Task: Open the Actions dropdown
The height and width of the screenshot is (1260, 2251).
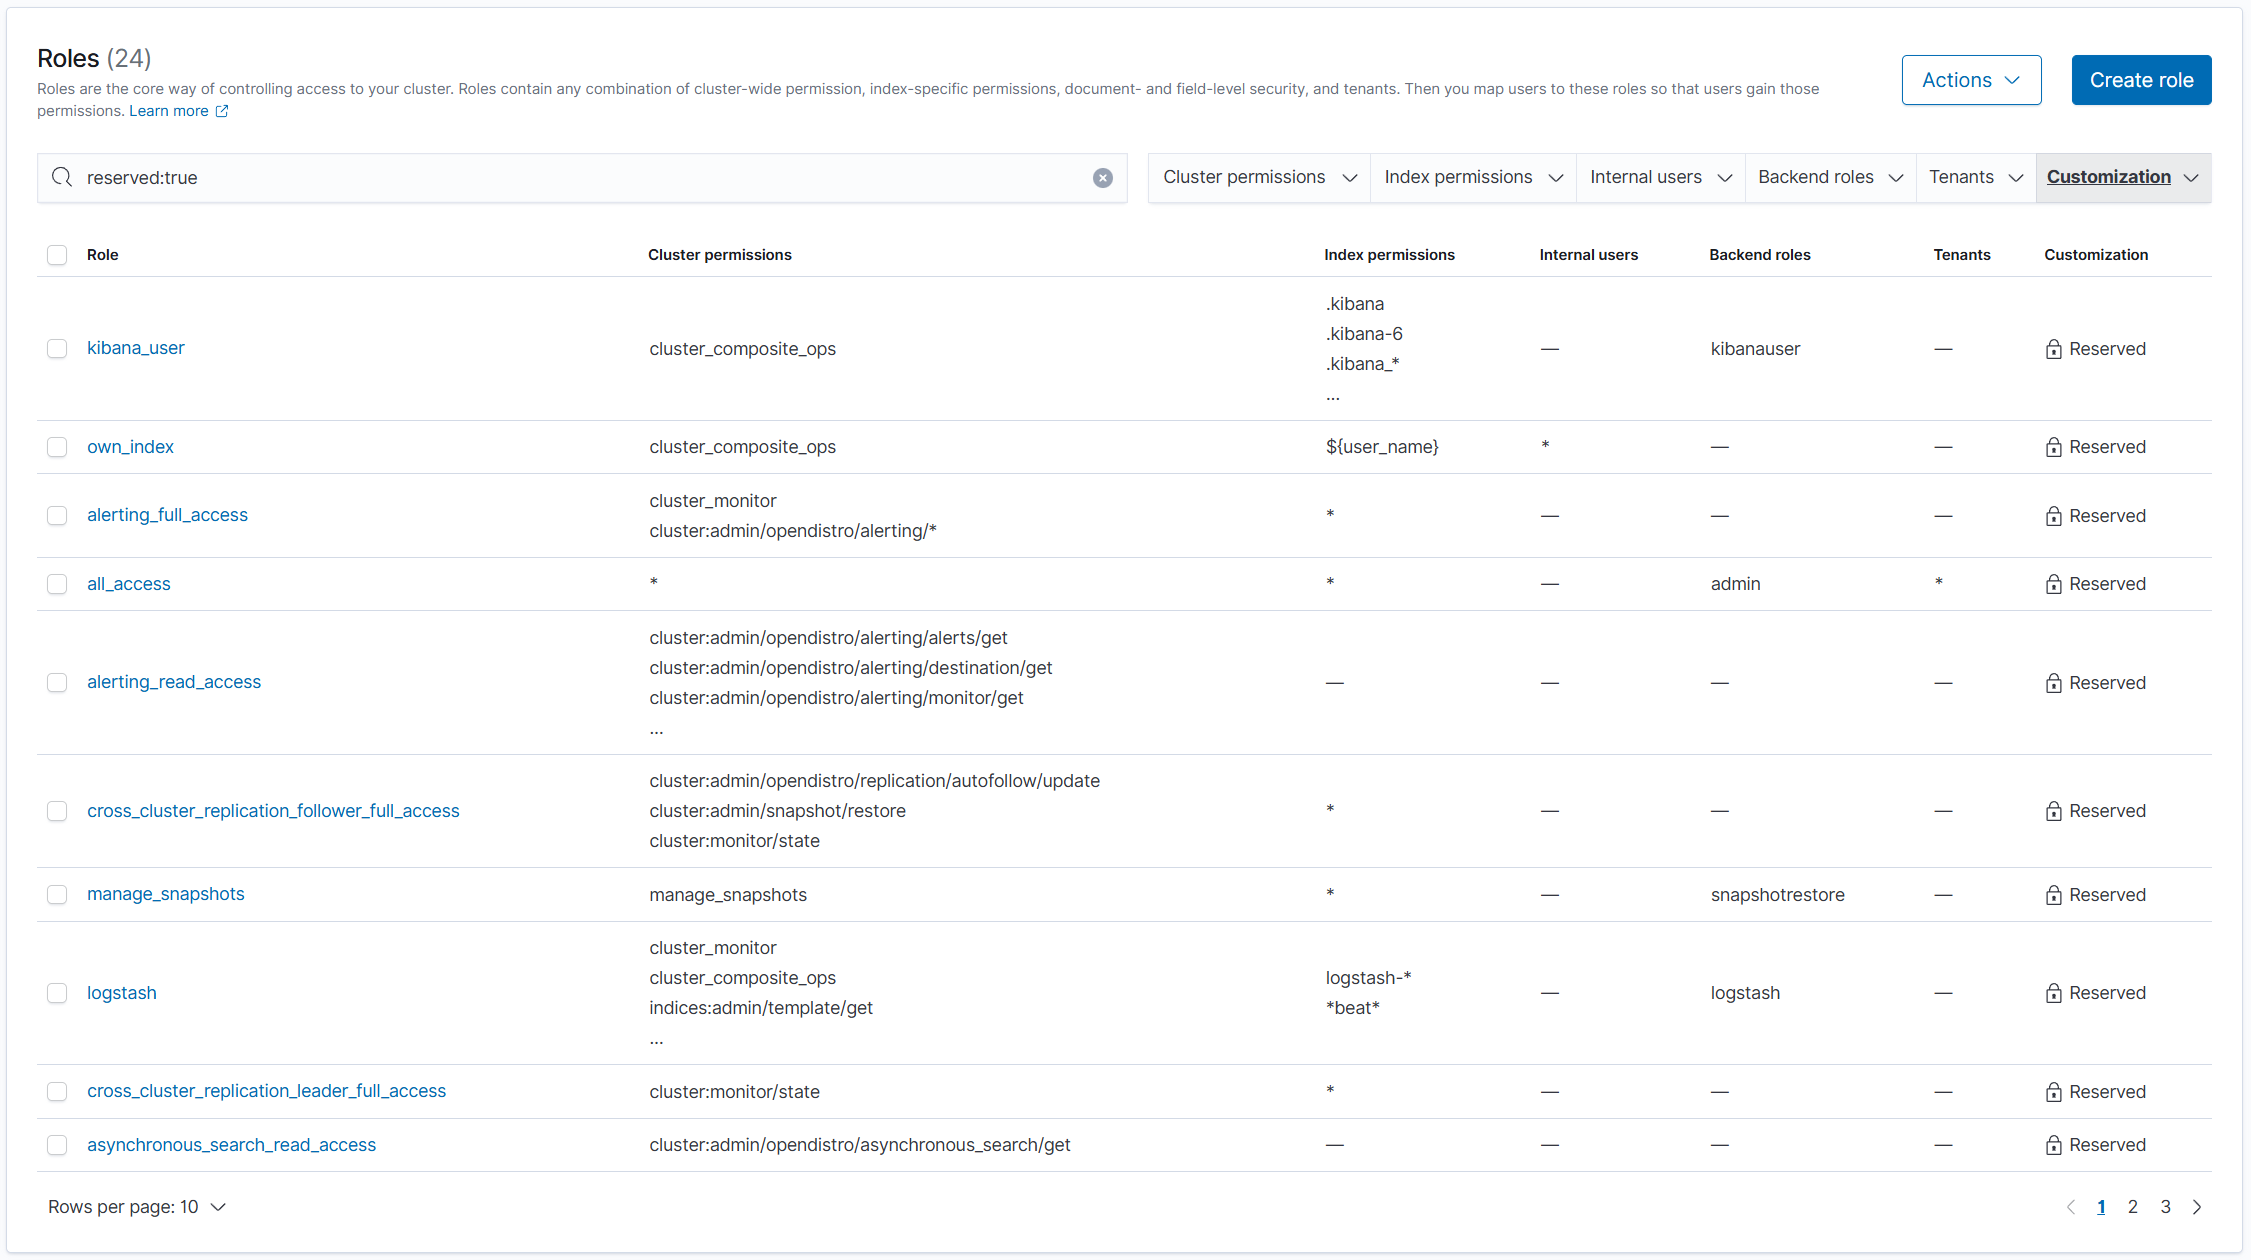Action: [1970, 80]
